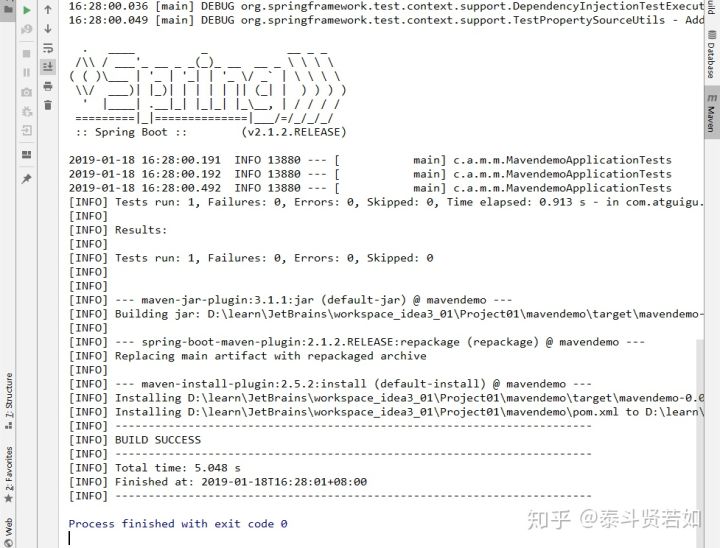
Task: Click the down arrow stack-trace icon
Action: coord(48,28)
